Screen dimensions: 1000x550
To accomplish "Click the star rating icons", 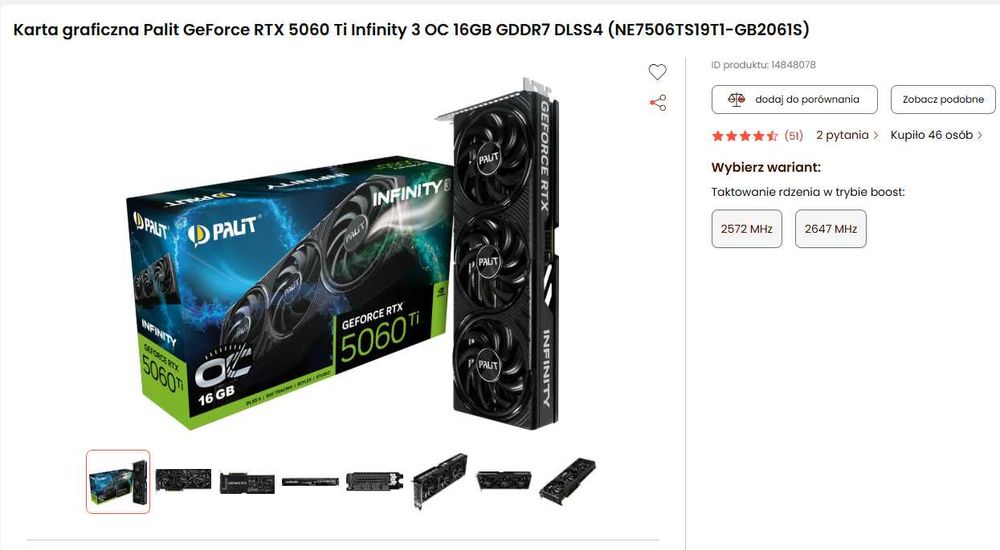I will 744,135.
